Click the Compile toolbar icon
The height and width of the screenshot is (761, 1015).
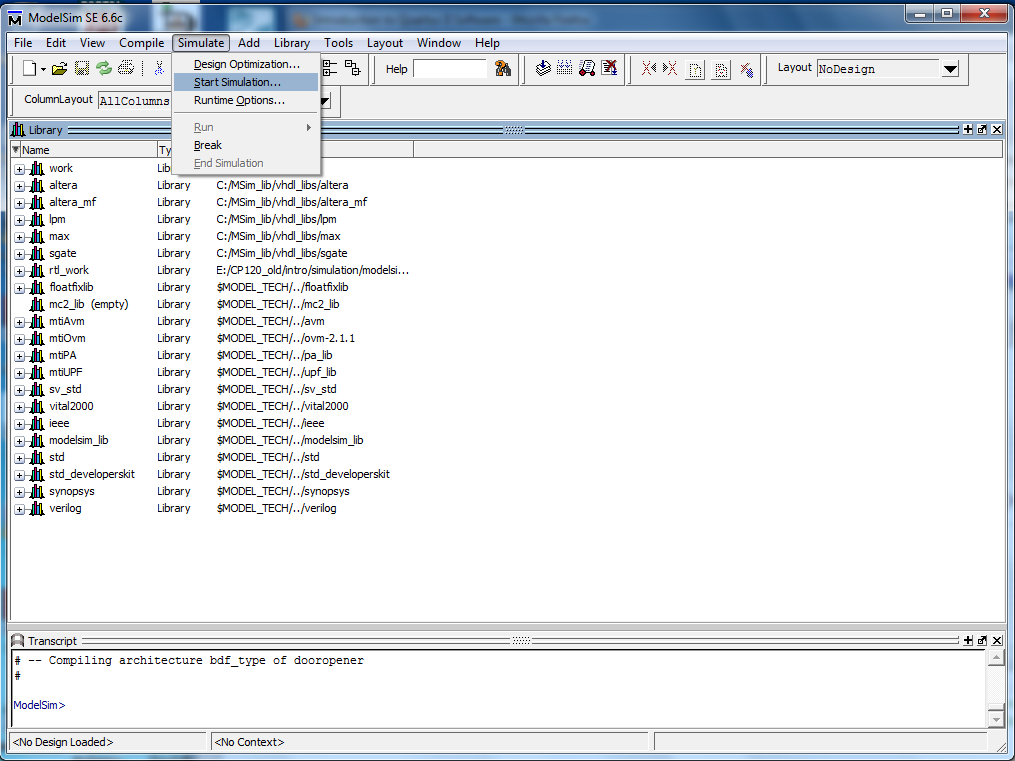(543, 68)
